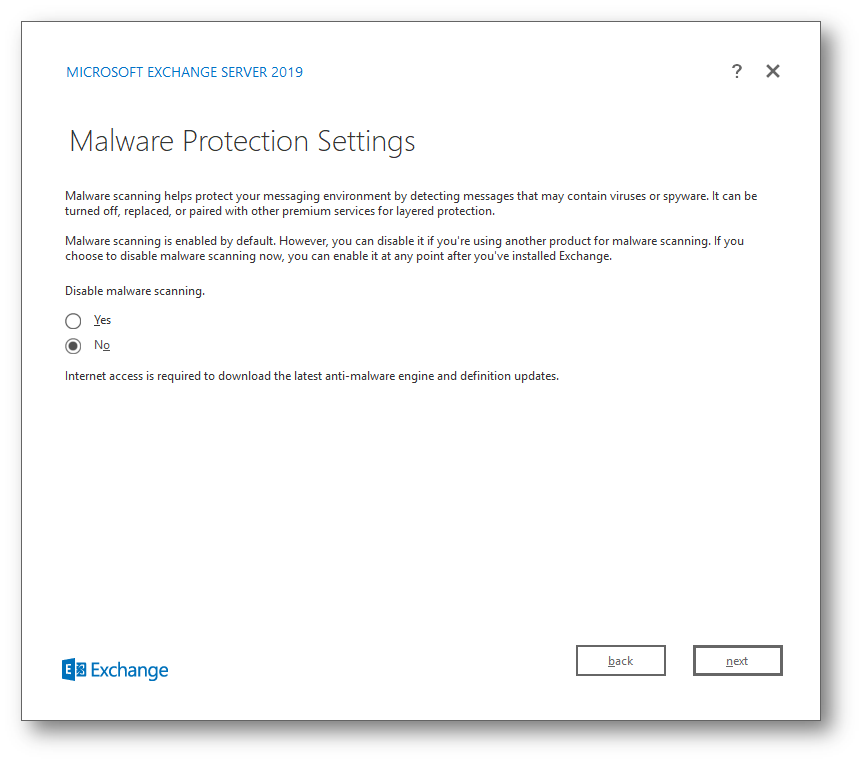Click the "No" option label text
The image size is (863, 763).
point(102,345)
